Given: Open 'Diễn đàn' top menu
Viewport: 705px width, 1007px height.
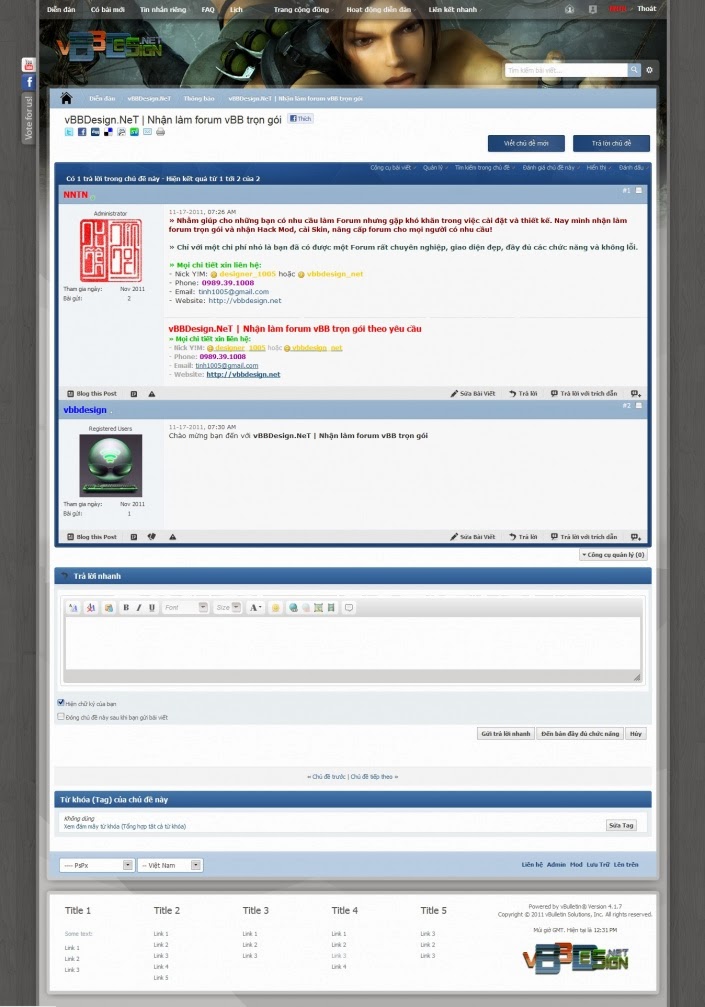Looking at the screenshot, I should point(61,10).
